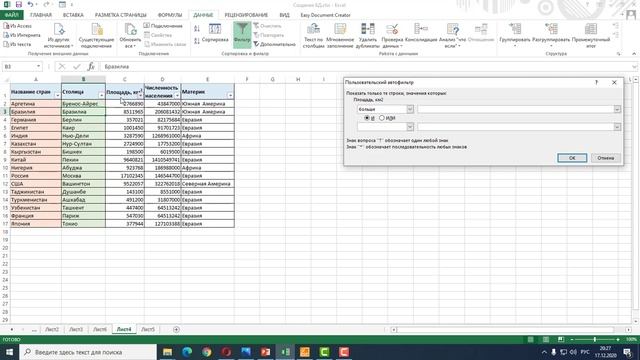The width and height of the screenshot is (640, 360).
Task: Click the formula bar showing Бразилиа
Action: tap(367, 66)
